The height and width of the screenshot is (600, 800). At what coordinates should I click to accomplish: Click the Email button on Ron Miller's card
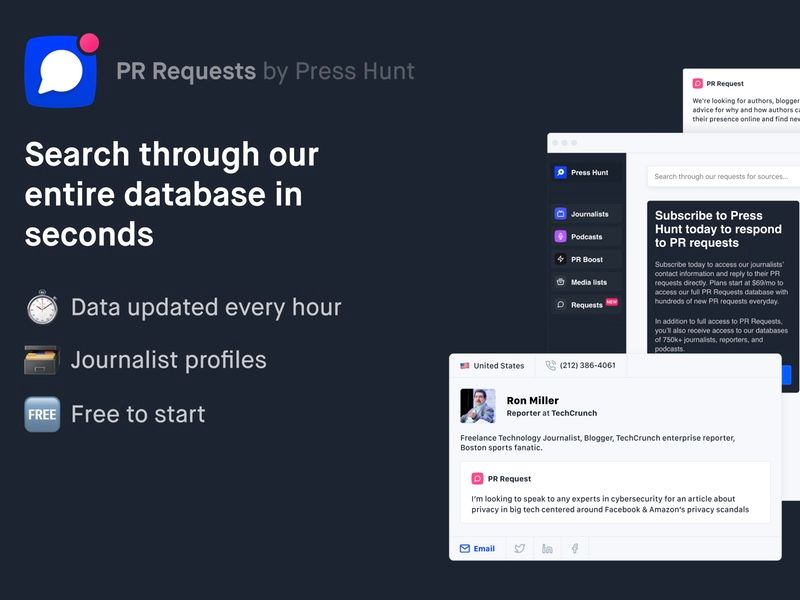point(478,548)
